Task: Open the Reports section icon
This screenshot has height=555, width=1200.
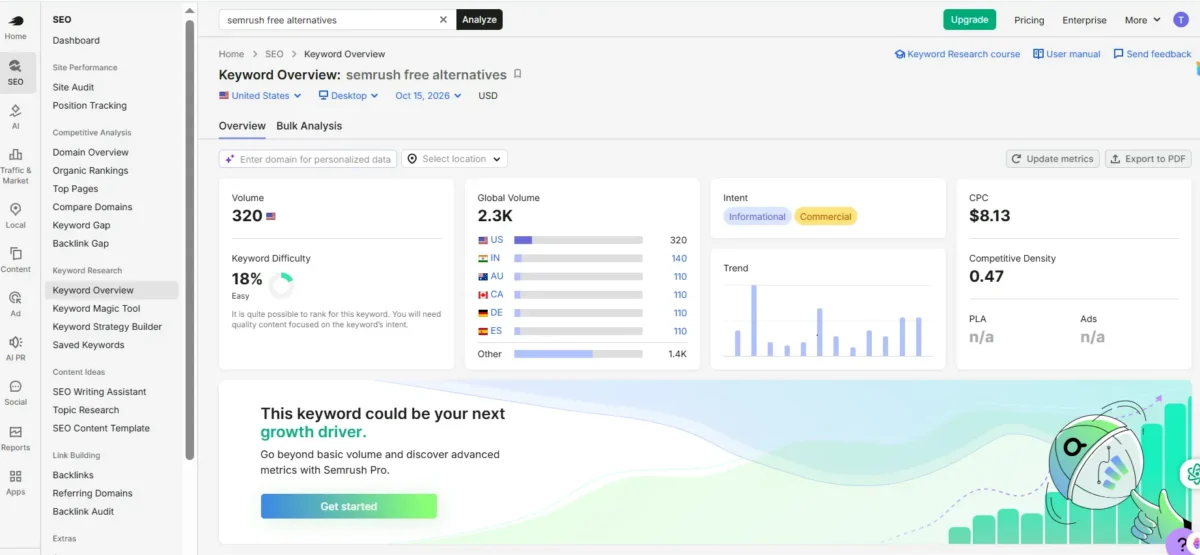Action: click(x=15, y=437)
